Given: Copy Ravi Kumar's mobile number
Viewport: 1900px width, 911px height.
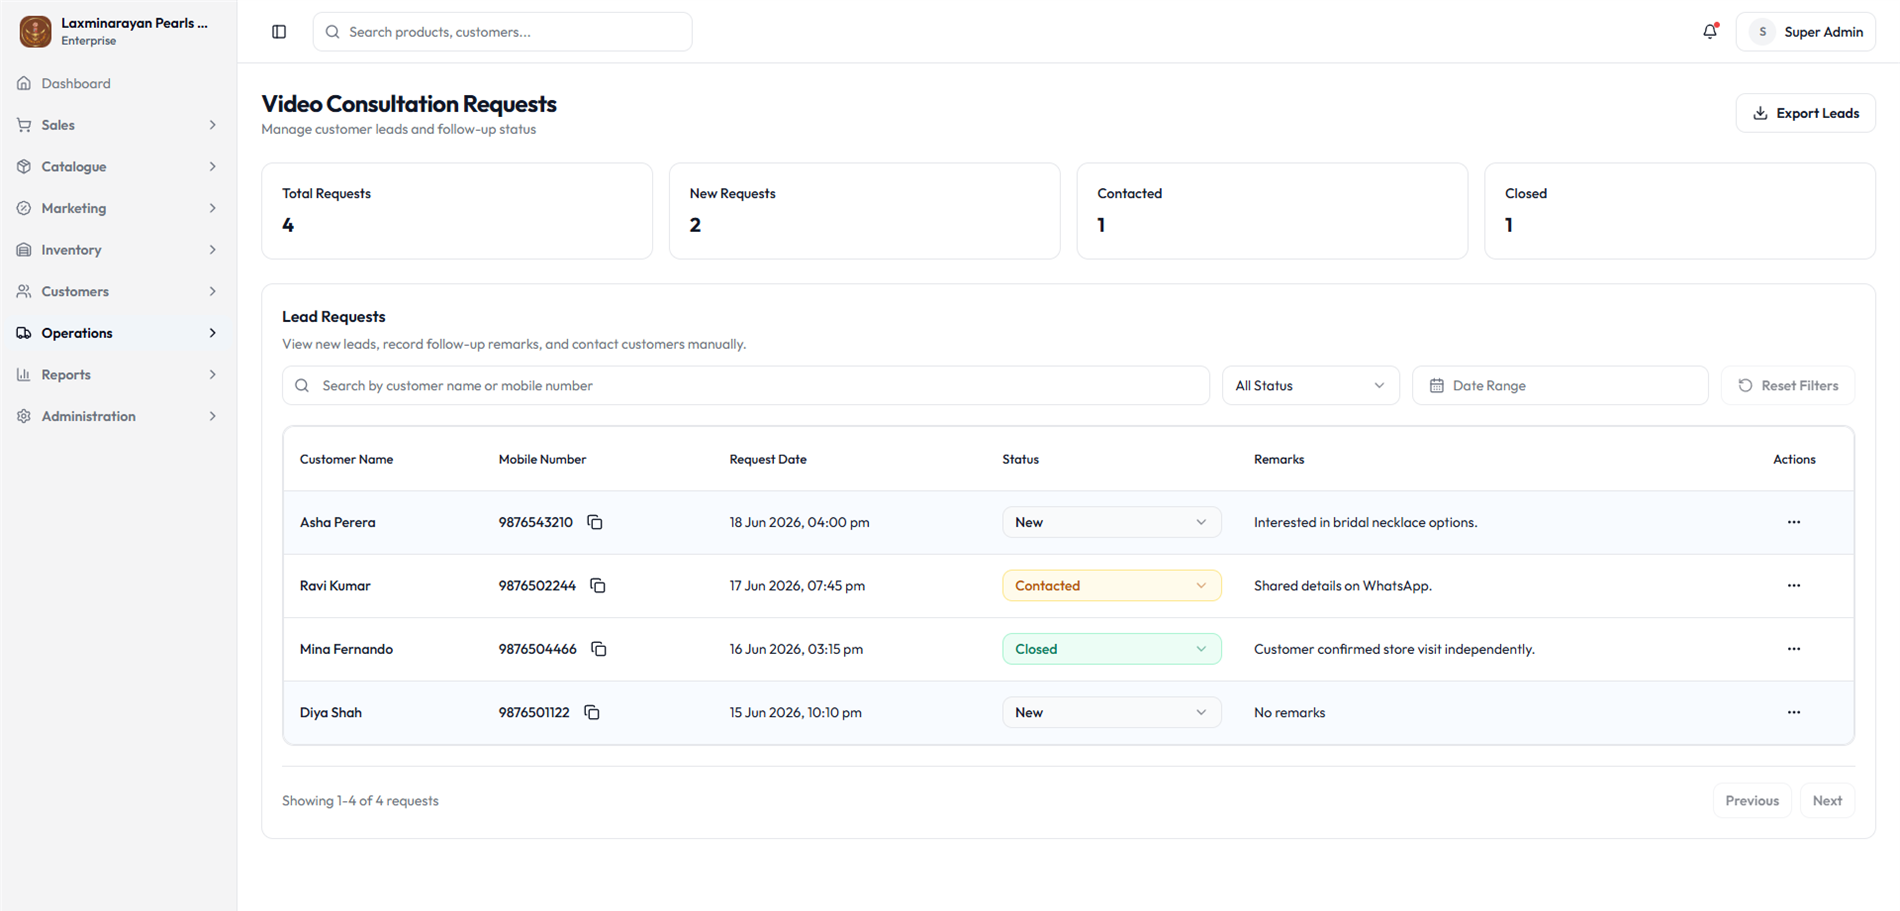Looking at the screenshot, I should coord(598,586).
